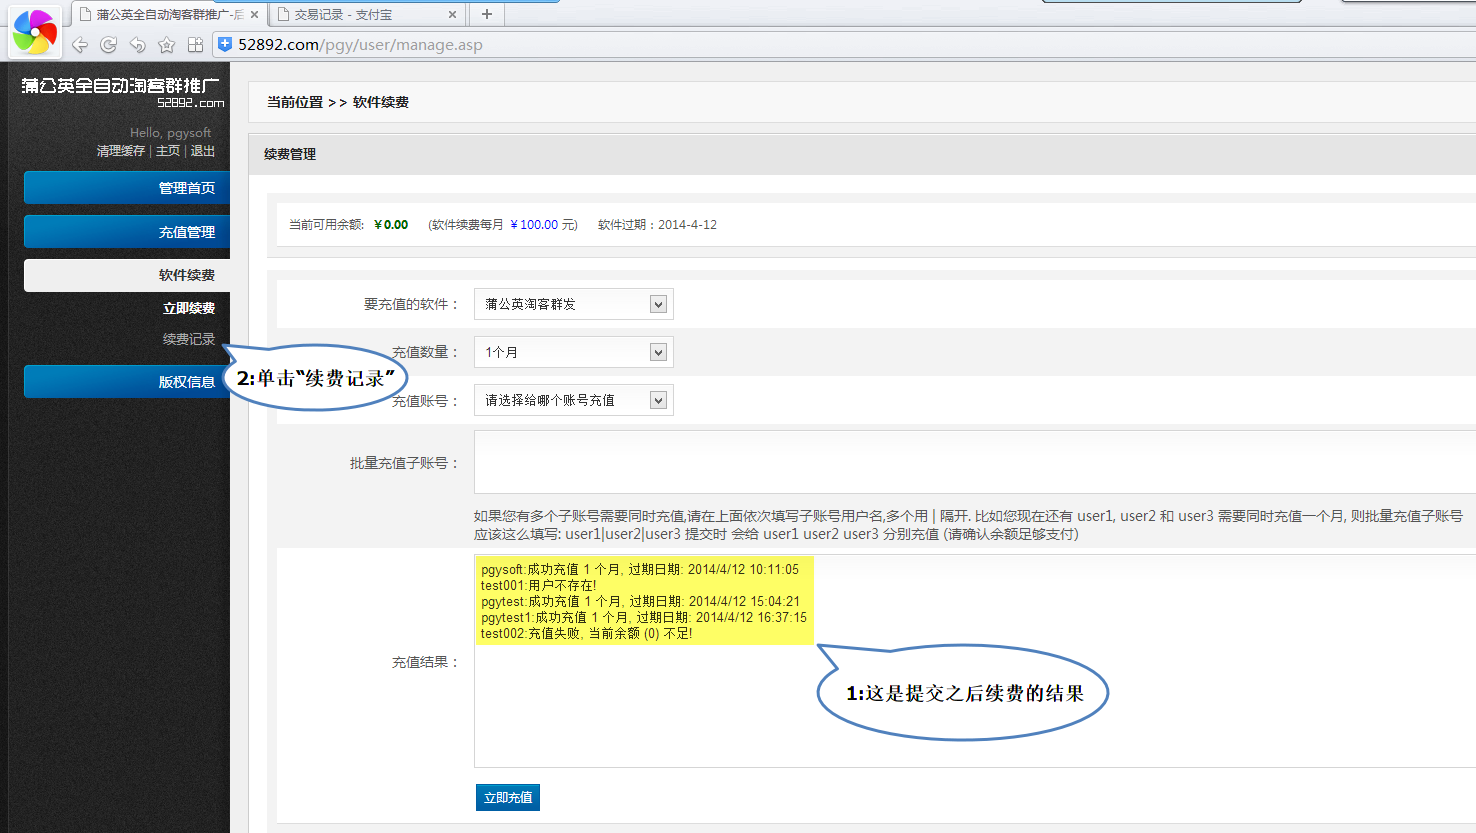Image resolution: width=1476 pixels, height=833 pixels.
Task: Open 充值数量 dropdown showing 1个月
Action: click(x=574, y=352)
